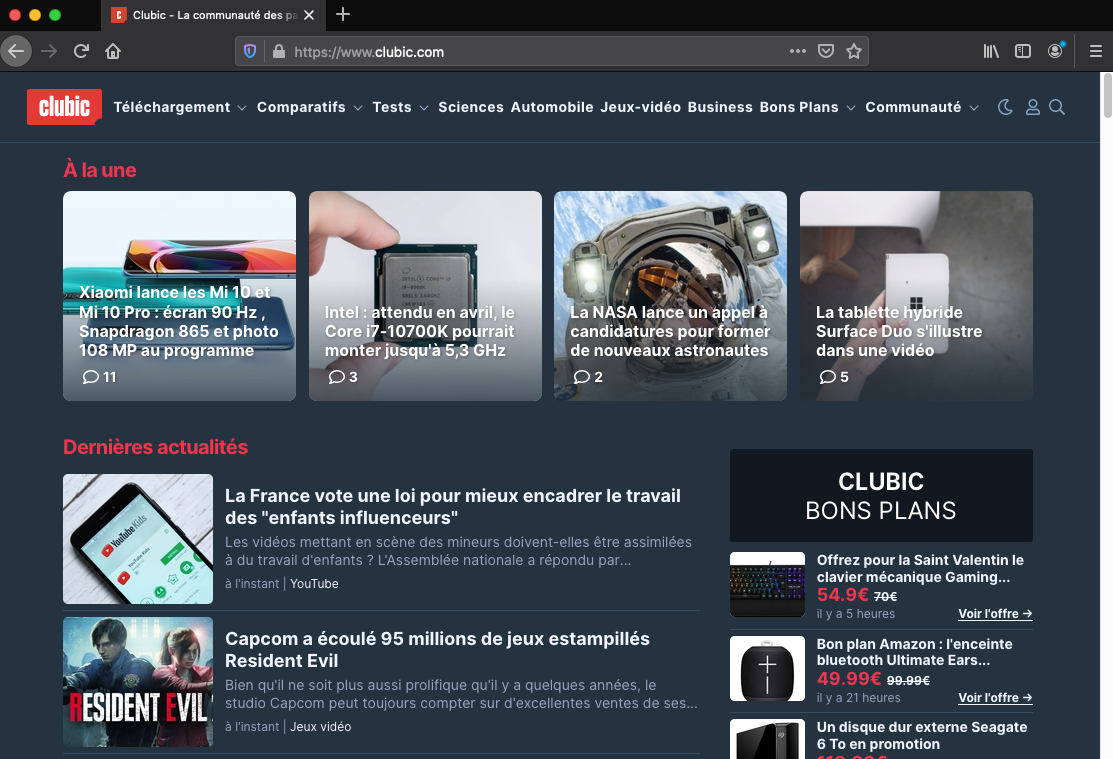Expand the Tests dropdown menu
The height and width of the screenshot is (759, 1113).
[400, 107]
